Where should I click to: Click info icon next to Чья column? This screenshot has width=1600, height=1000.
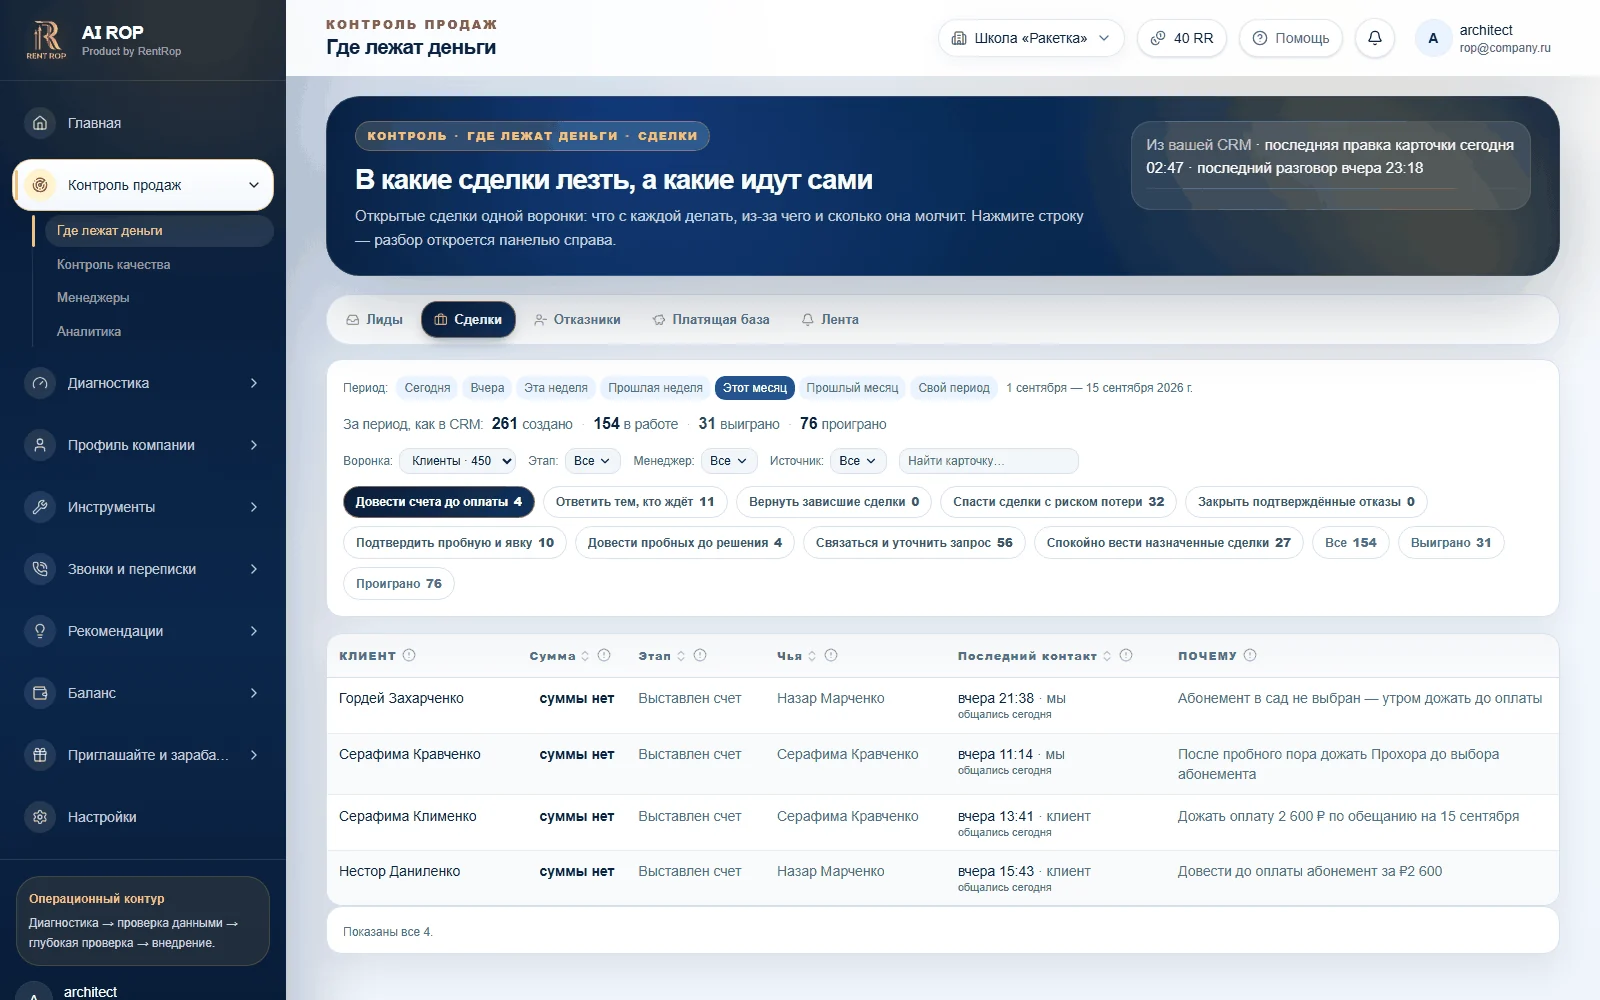coord(831,655)
